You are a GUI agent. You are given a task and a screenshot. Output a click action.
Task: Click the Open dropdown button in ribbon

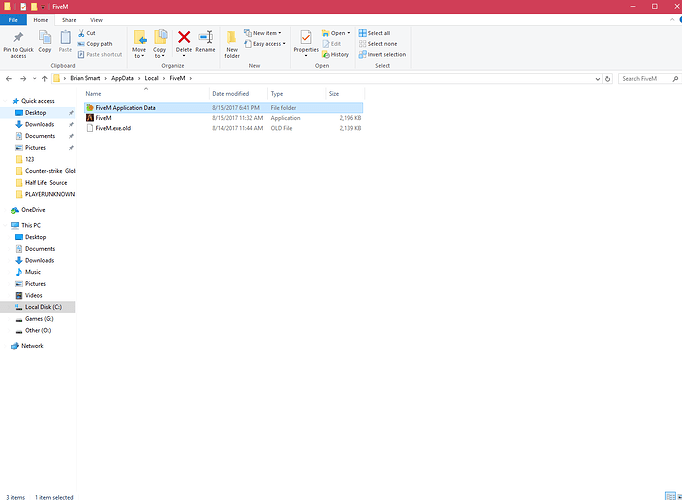336,33
